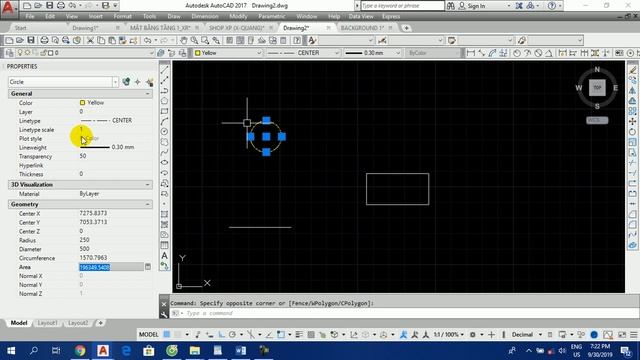Select the Polygon draw tool
This screenshot has width=640, height=360.
pos(164,100)
